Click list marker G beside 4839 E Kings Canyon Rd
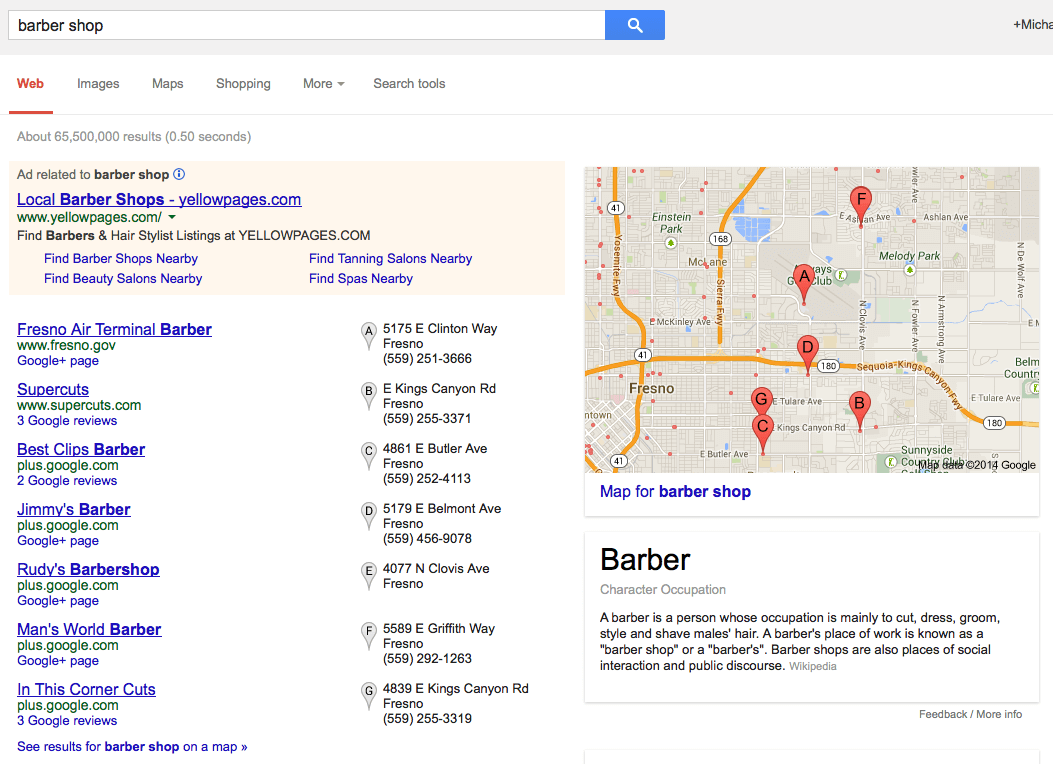 [368, 695]
